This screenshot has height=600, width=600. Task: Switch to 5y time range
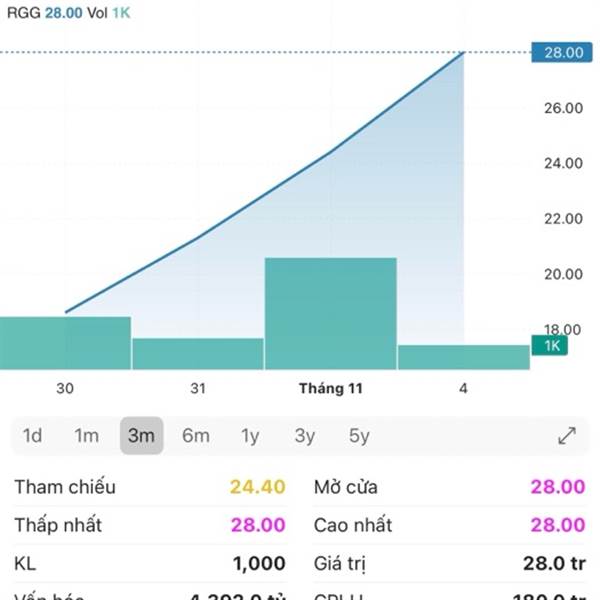pos(359,436)
